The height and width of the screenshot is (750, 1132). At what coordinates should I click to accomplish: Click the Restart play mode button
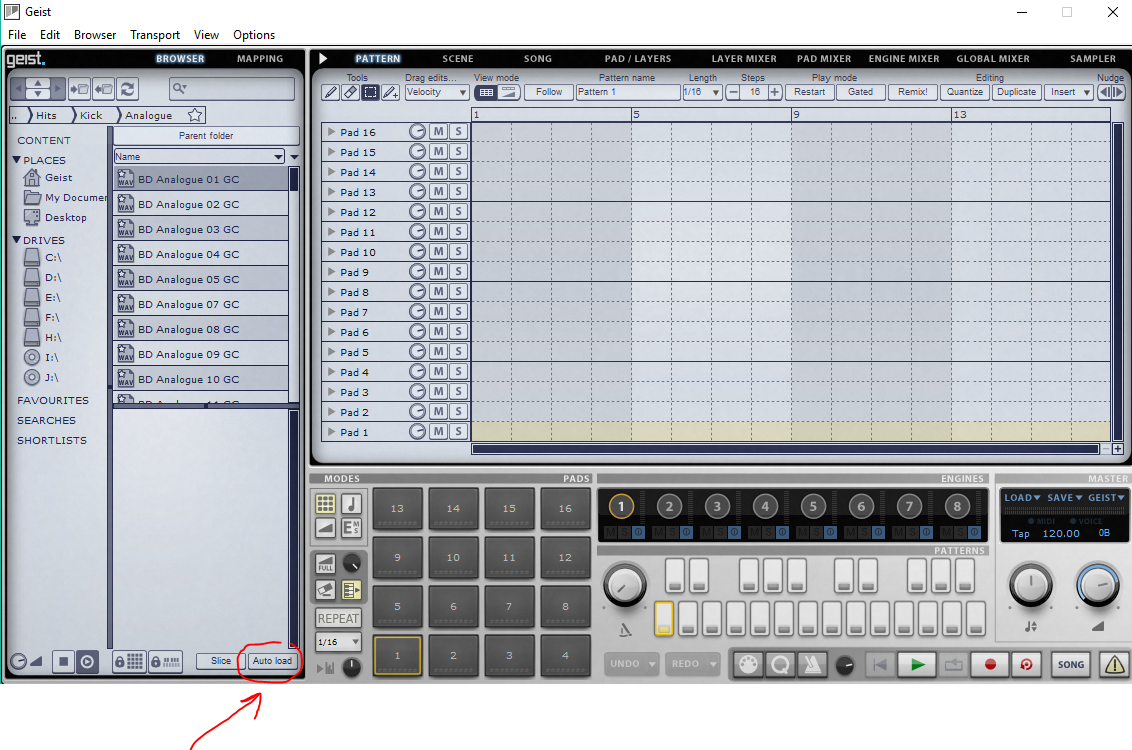pos(809,92)
